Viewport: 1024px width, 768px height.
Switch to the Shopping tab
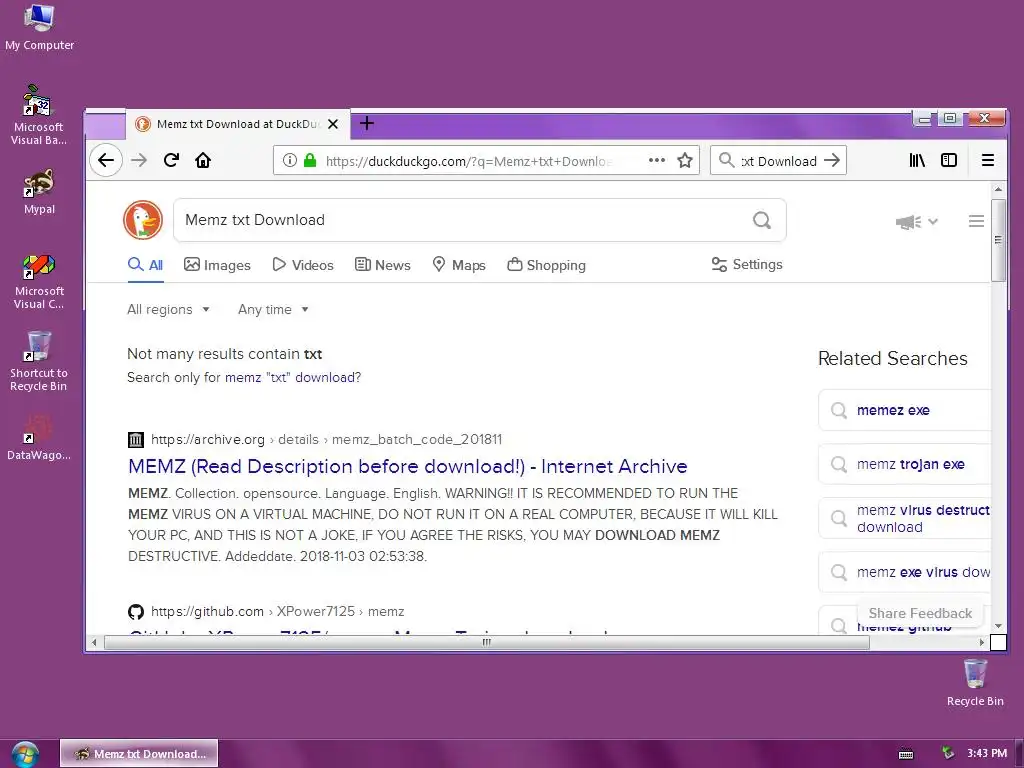click(547, 265)
